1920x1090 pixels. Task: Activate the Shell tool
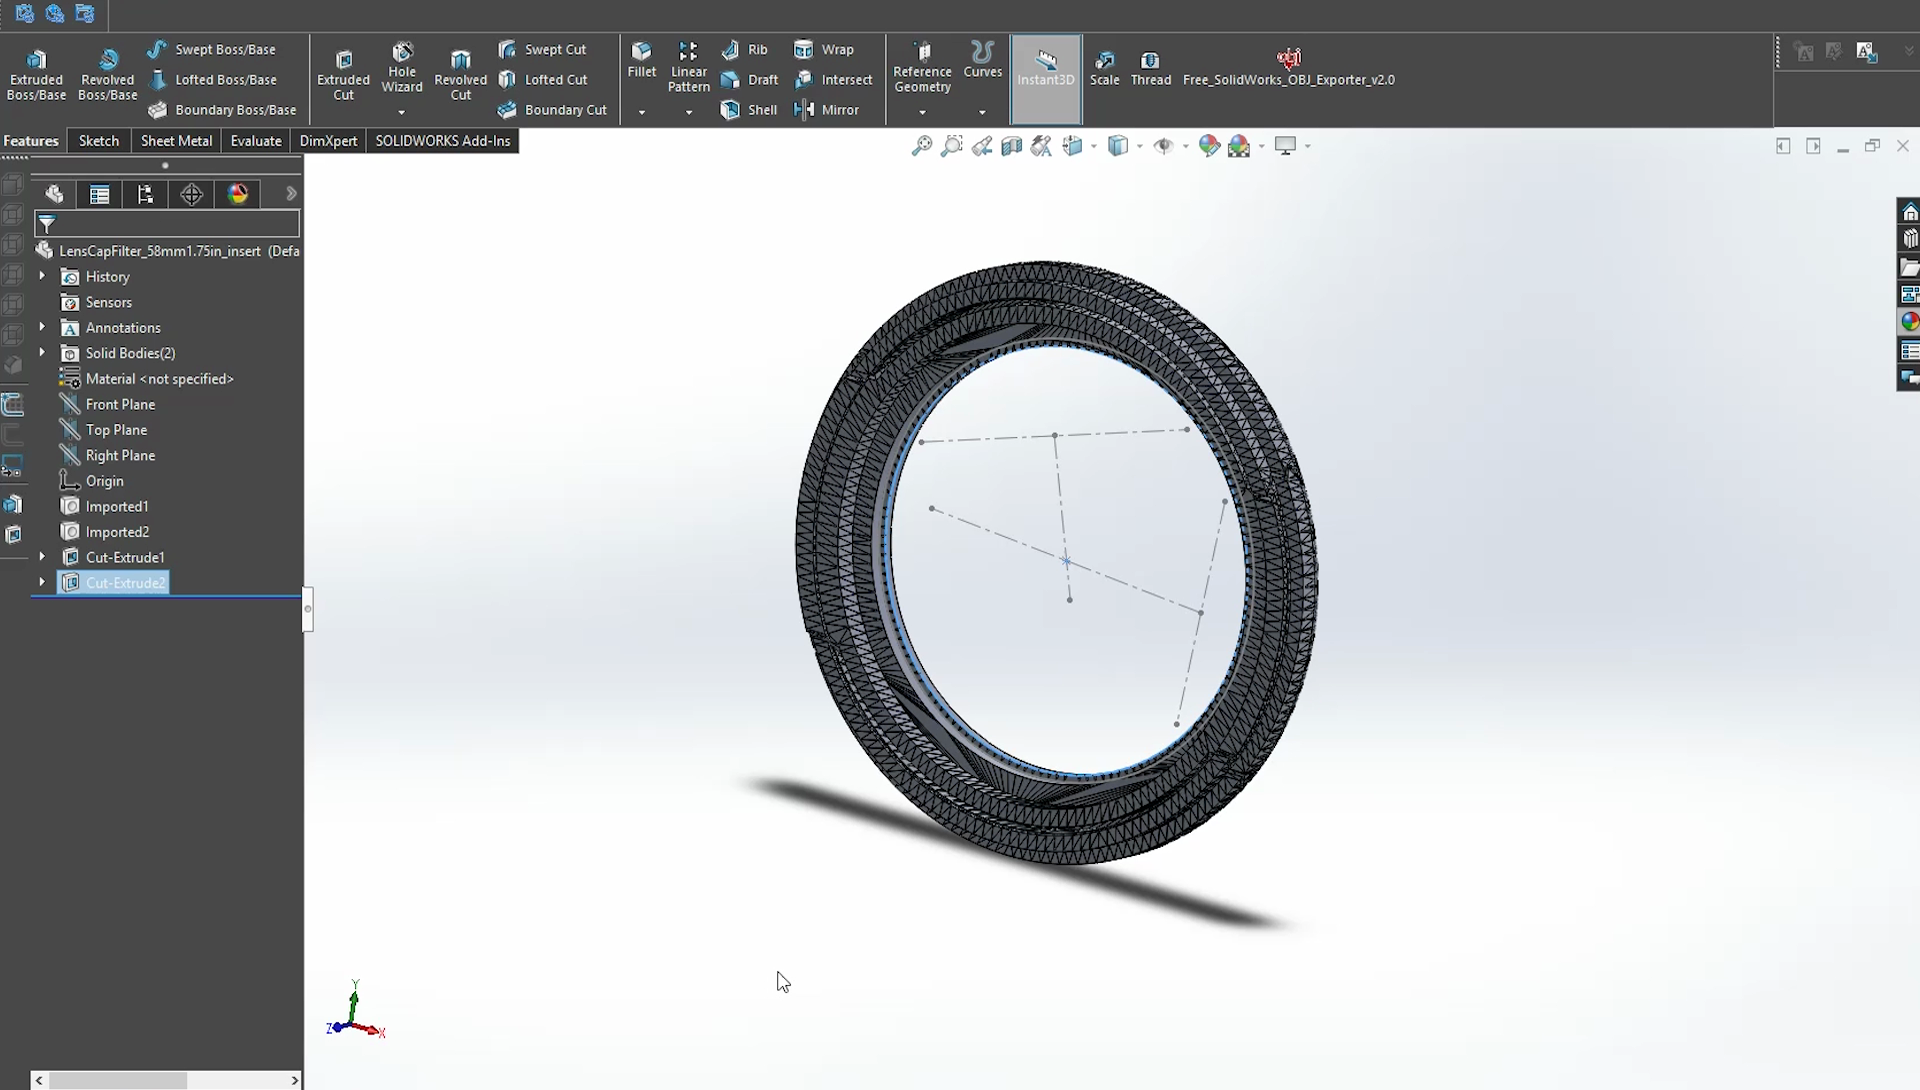click(749, 109)
